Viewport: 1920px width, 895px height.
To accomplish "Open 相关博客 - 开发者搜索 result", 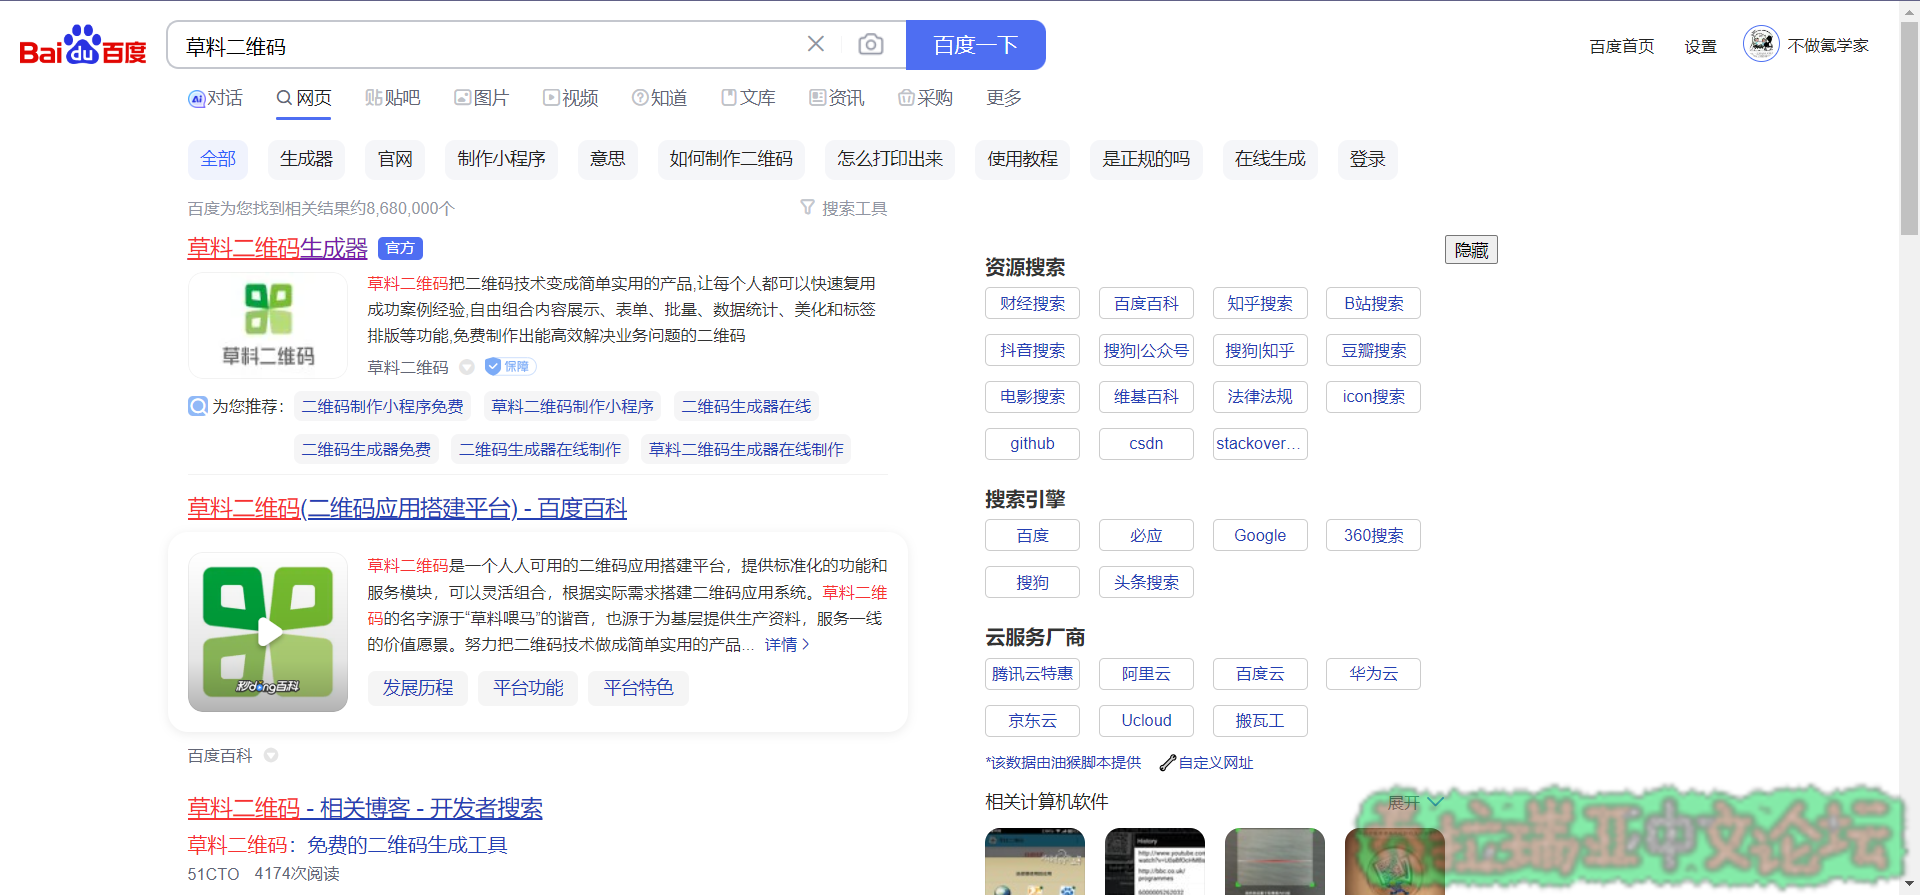I will (x=365, y=808).
